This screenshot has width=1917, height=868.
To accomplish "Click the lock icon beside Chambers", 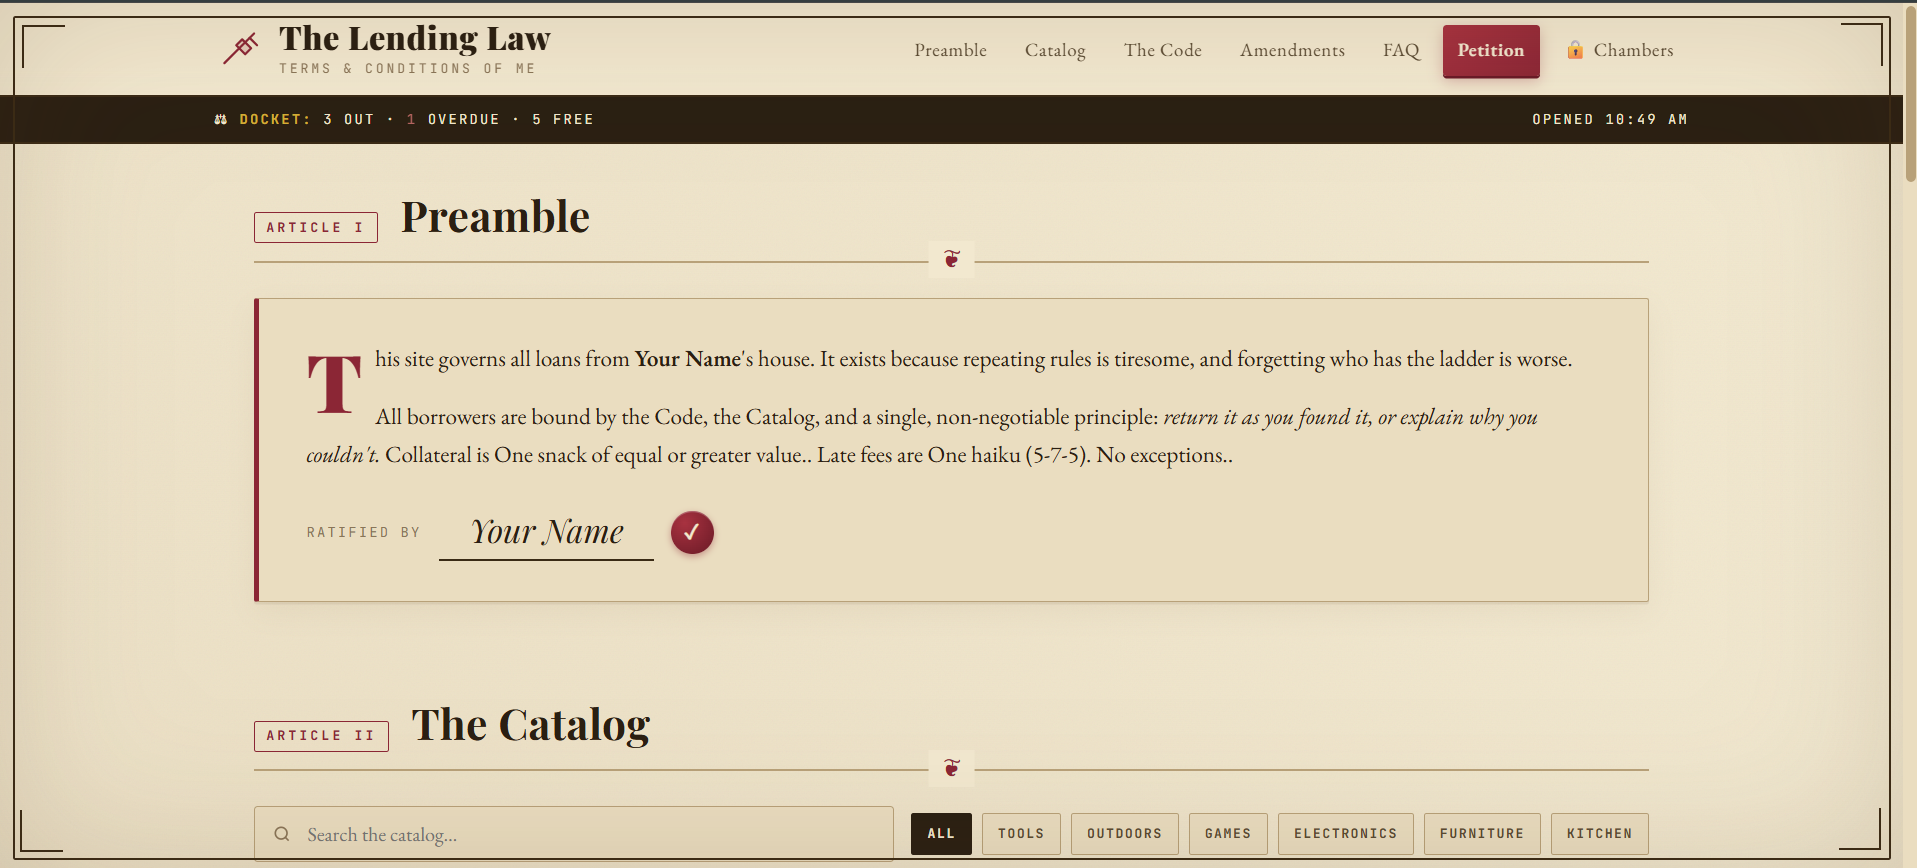I will click(x=1575, y=50).
